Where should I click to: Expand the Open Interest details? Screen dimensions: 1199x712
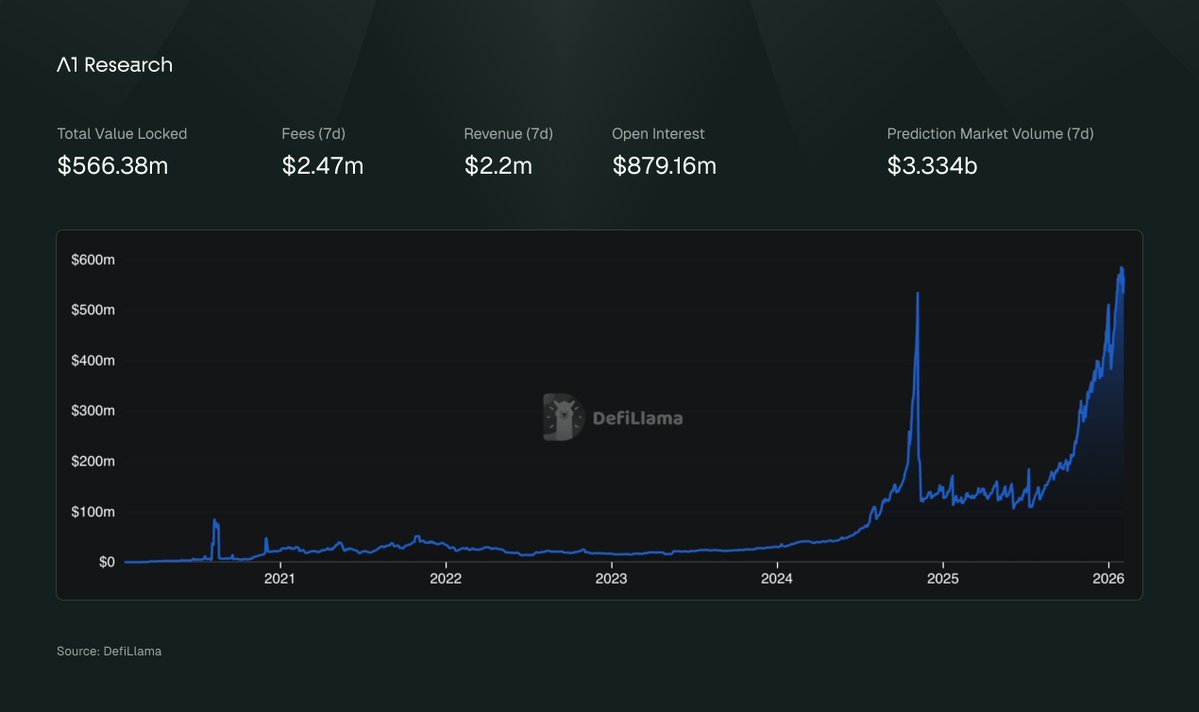[665, 165]
